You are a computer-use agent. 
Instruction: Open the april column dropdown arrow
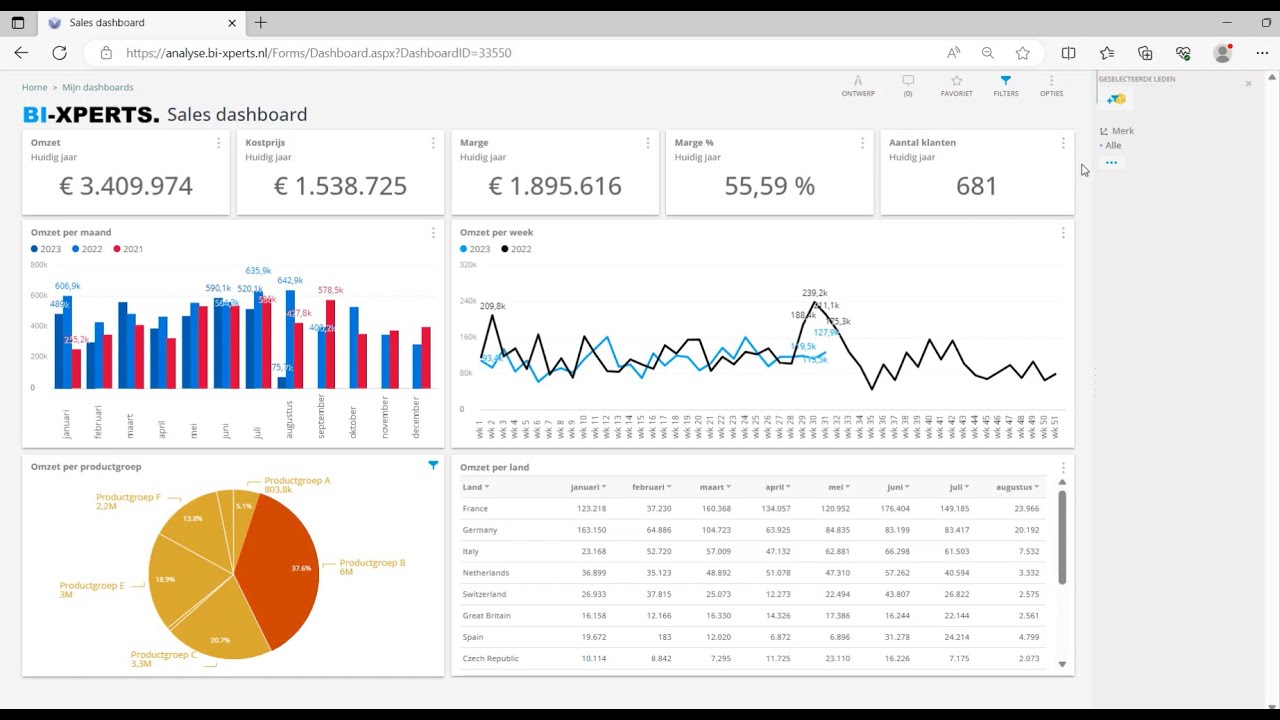[788, 487]
